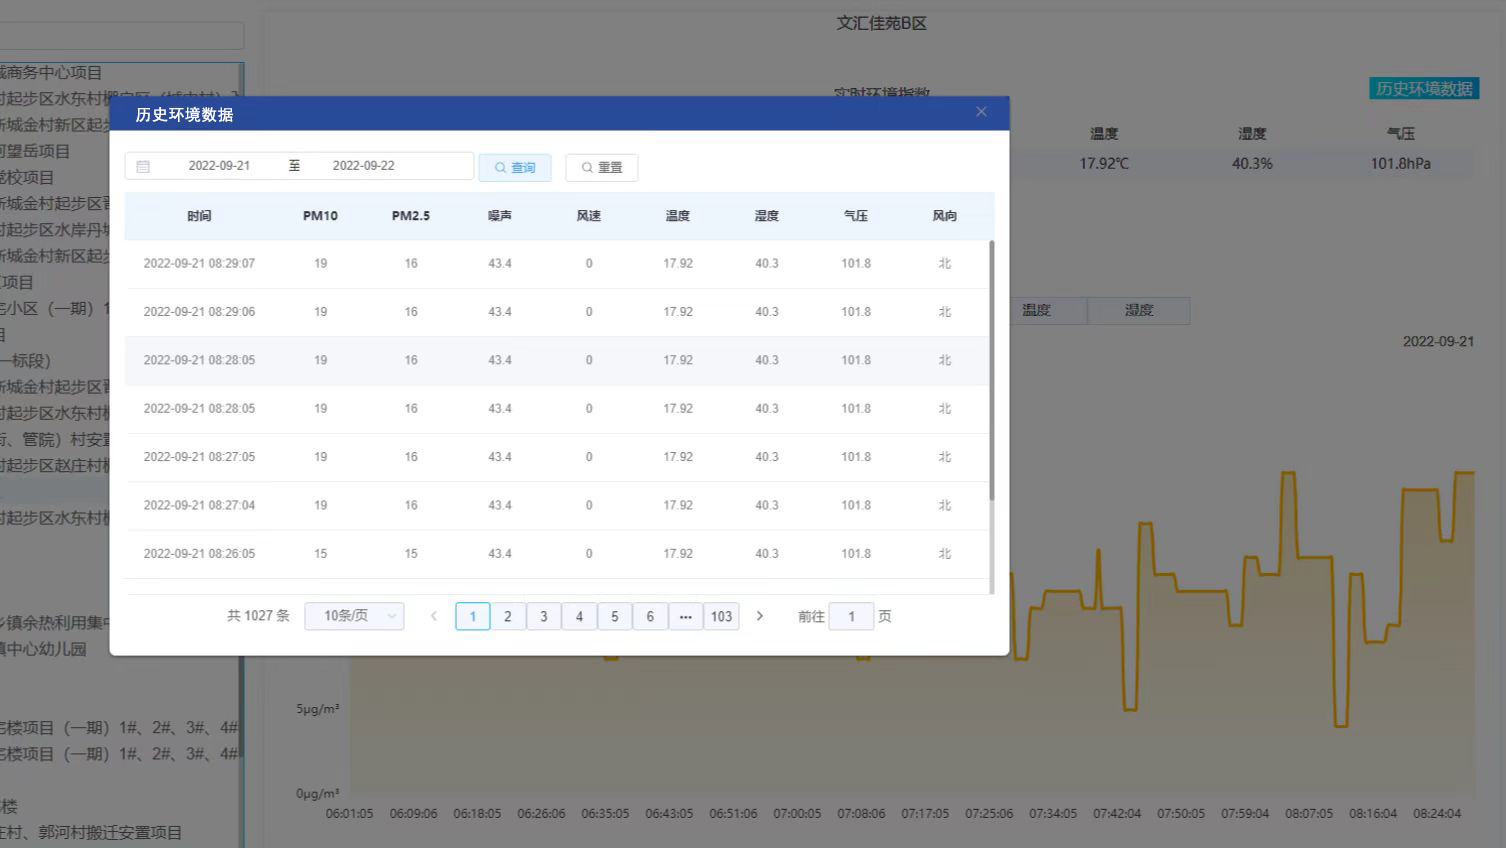Select the 镇余热利用集中 tree item

[x=54, y=622]
